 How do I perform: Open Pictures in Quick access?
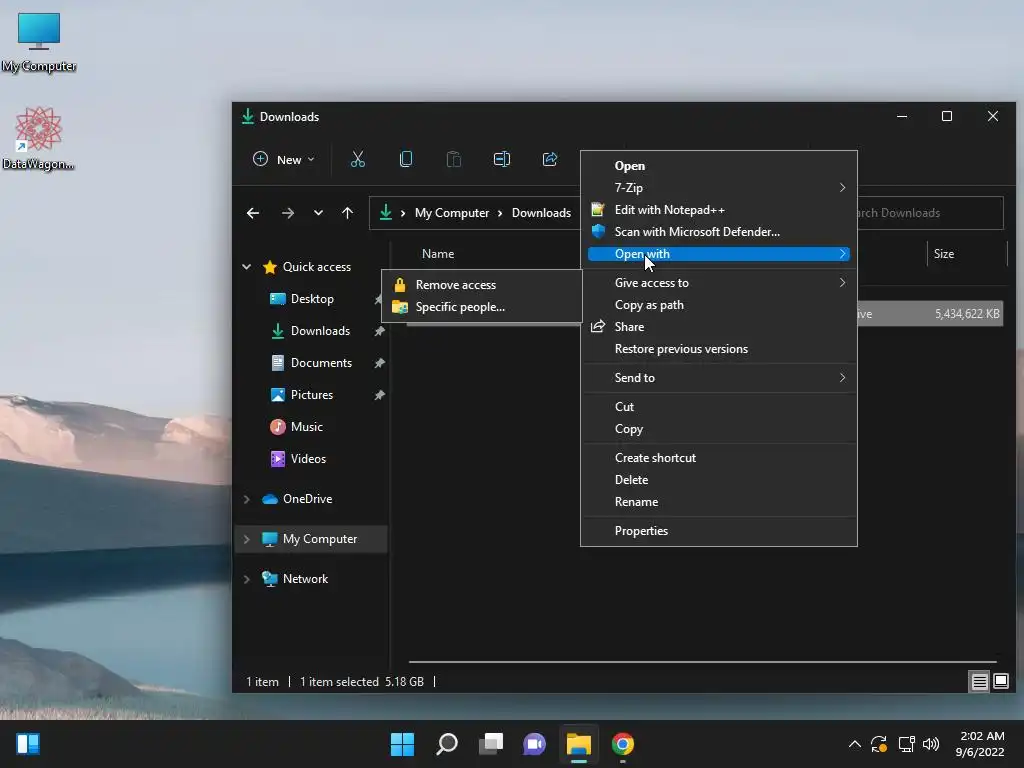(x=312, y=394)
